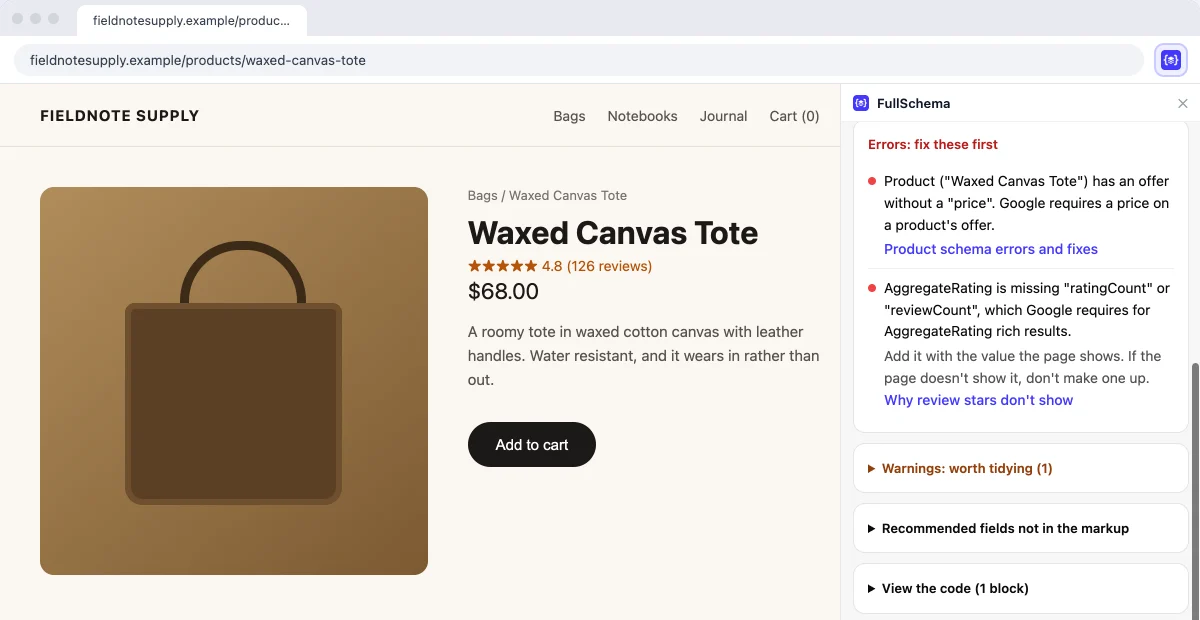Open the Journal navigation link

(x=723, y=116)
